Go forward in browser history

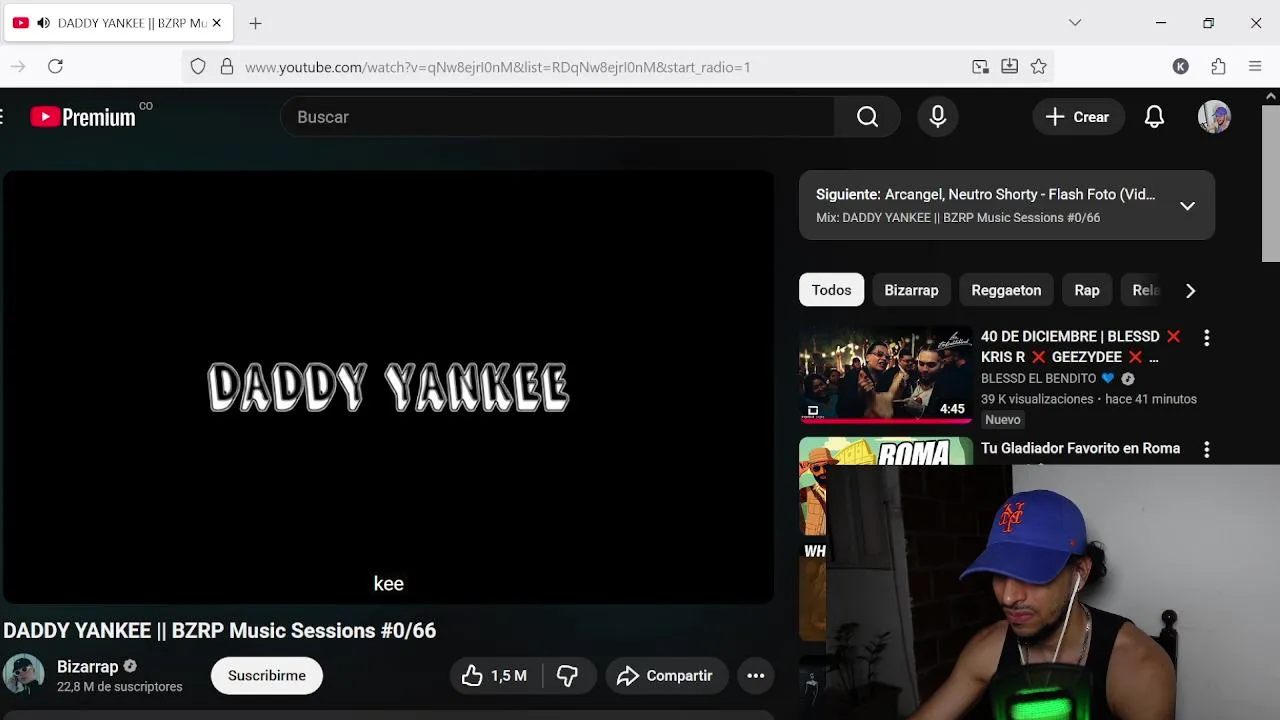[x=18, y=66]
